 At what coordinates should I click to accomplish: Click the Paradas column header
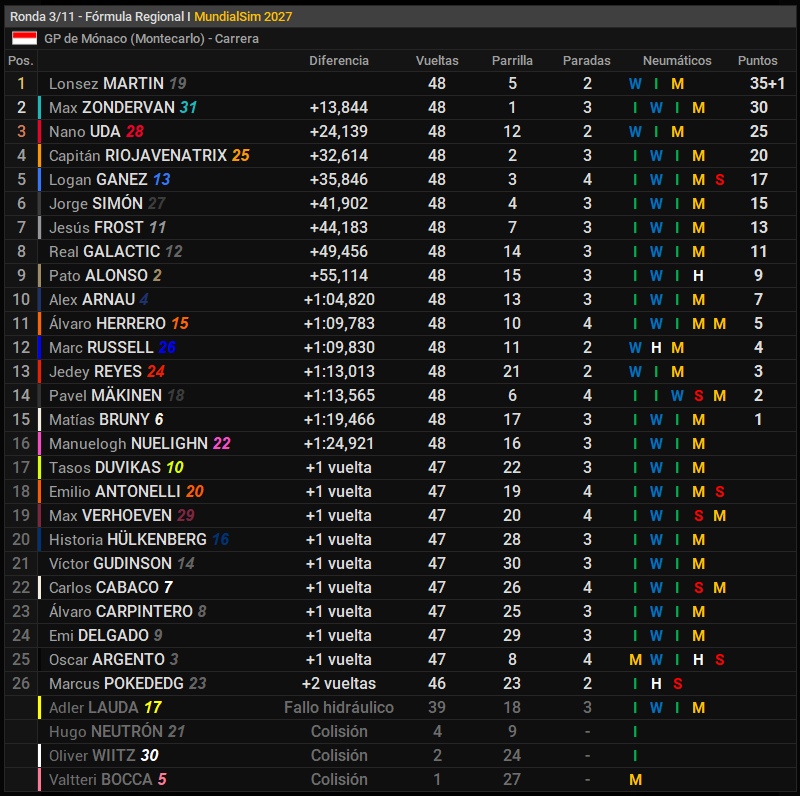click(x=586, y=61)
